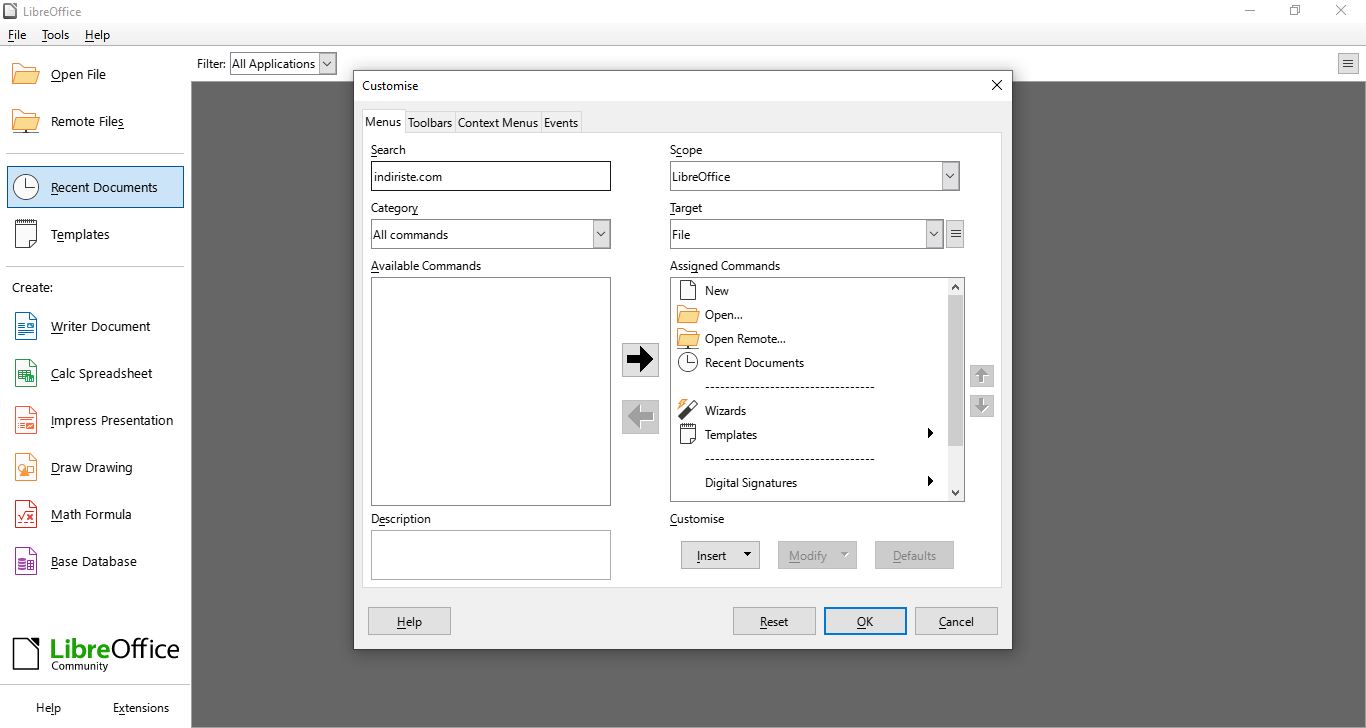The image size is (1366, 728).
Task: Click the Search input field
Action: pyautogui.click(x=490, y=176)
